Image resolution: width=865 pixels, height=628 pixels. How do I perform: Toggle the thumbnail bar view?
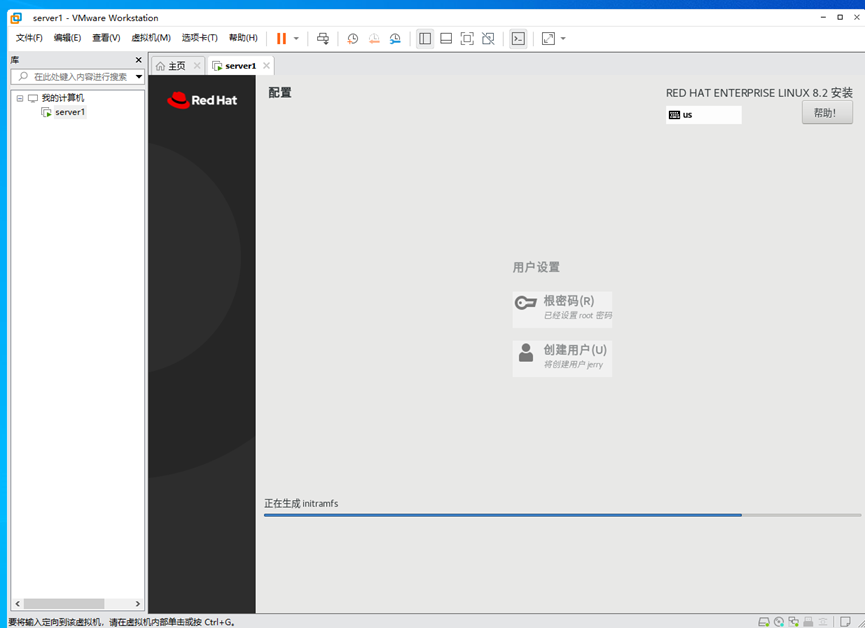pyautogui.click(x=446, y=39)
